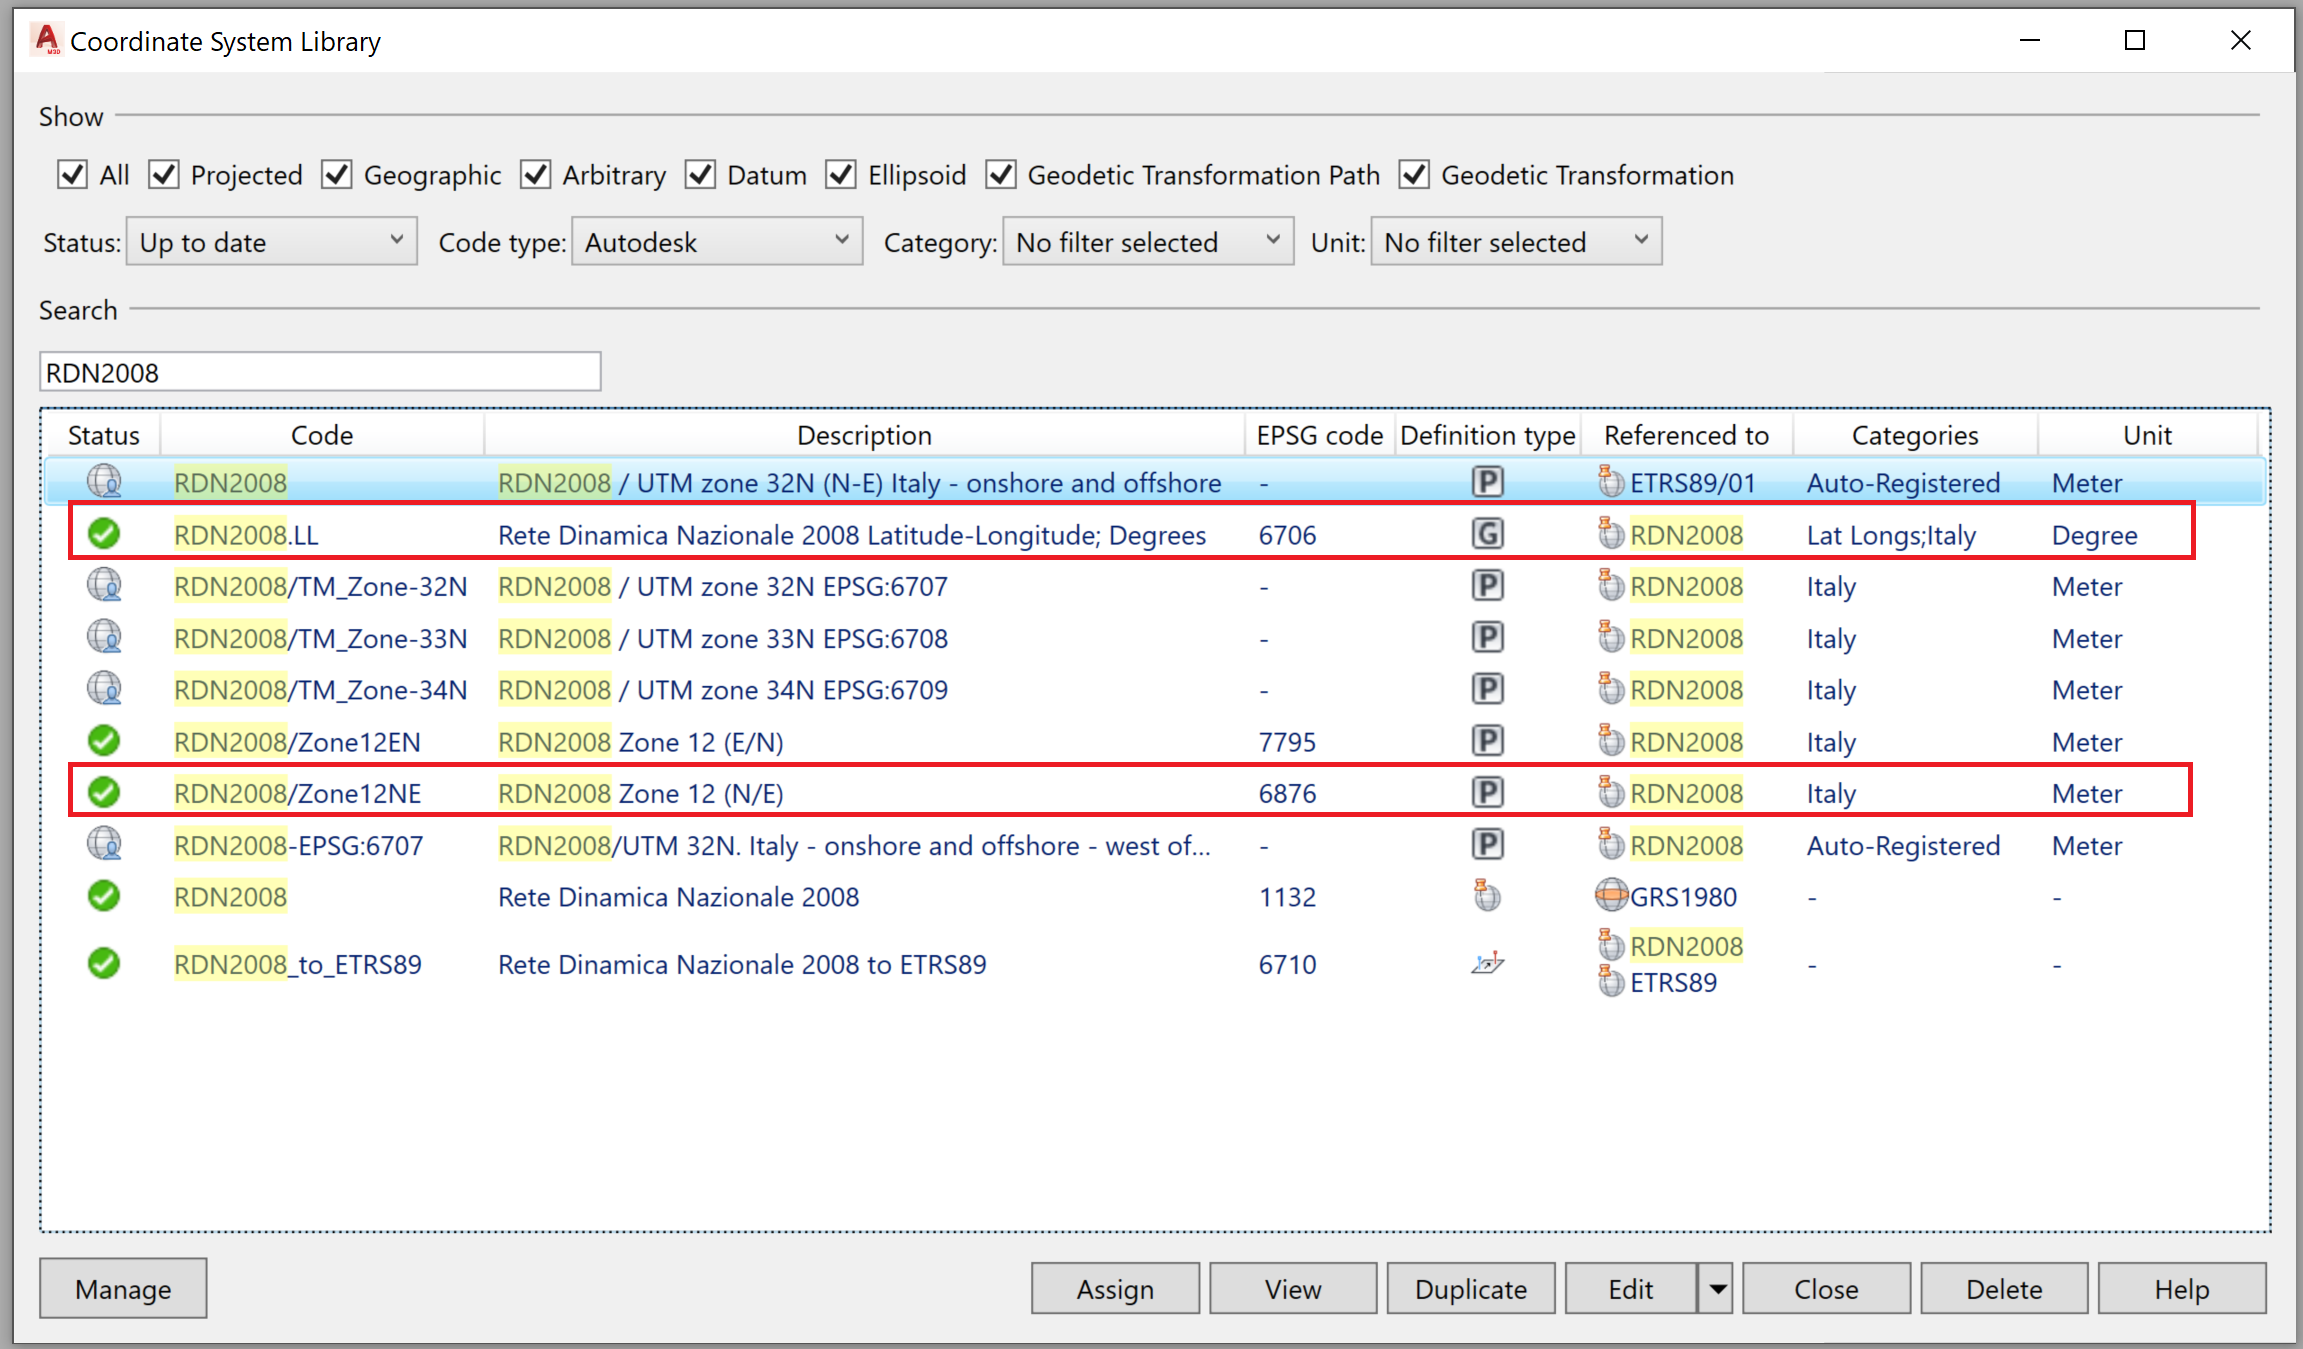The width and height of the screenshot is (2303, 1349).
Task: Click the Projected 'P' icon for RDN2008/Zone12EN
Action: click(x=1487, y=741)
